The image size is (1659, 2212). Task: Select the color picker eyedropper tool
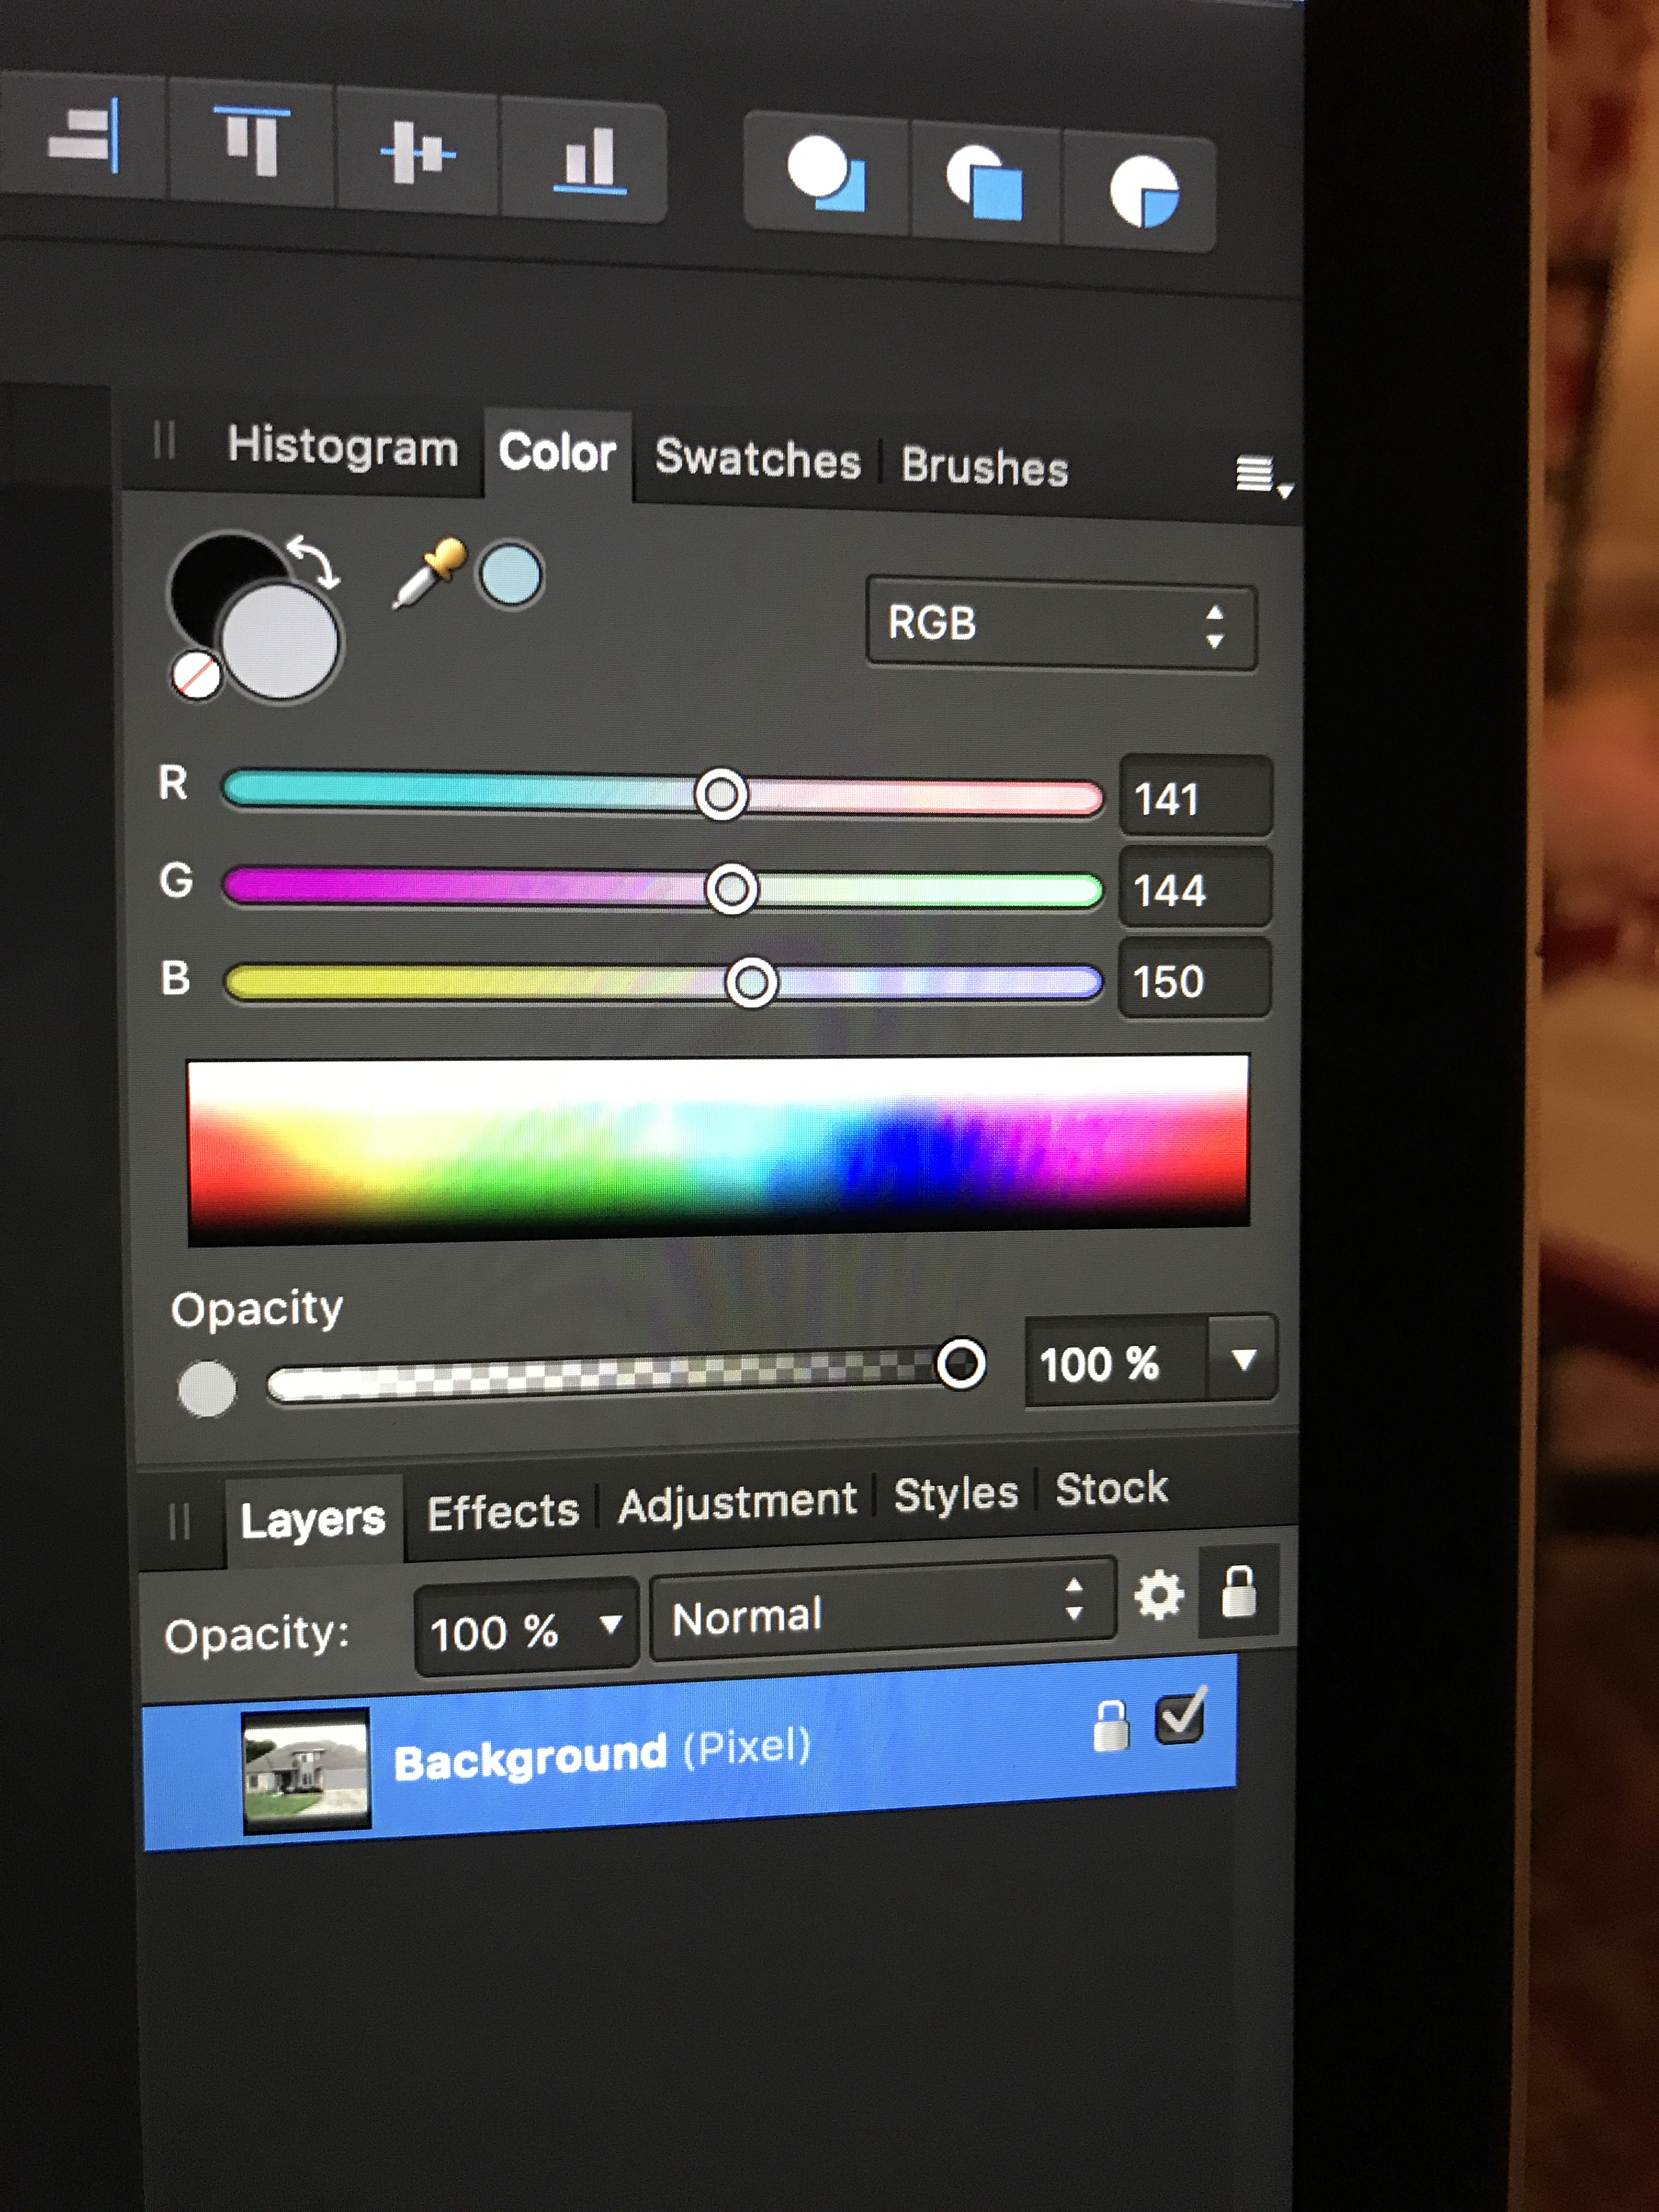428,574
